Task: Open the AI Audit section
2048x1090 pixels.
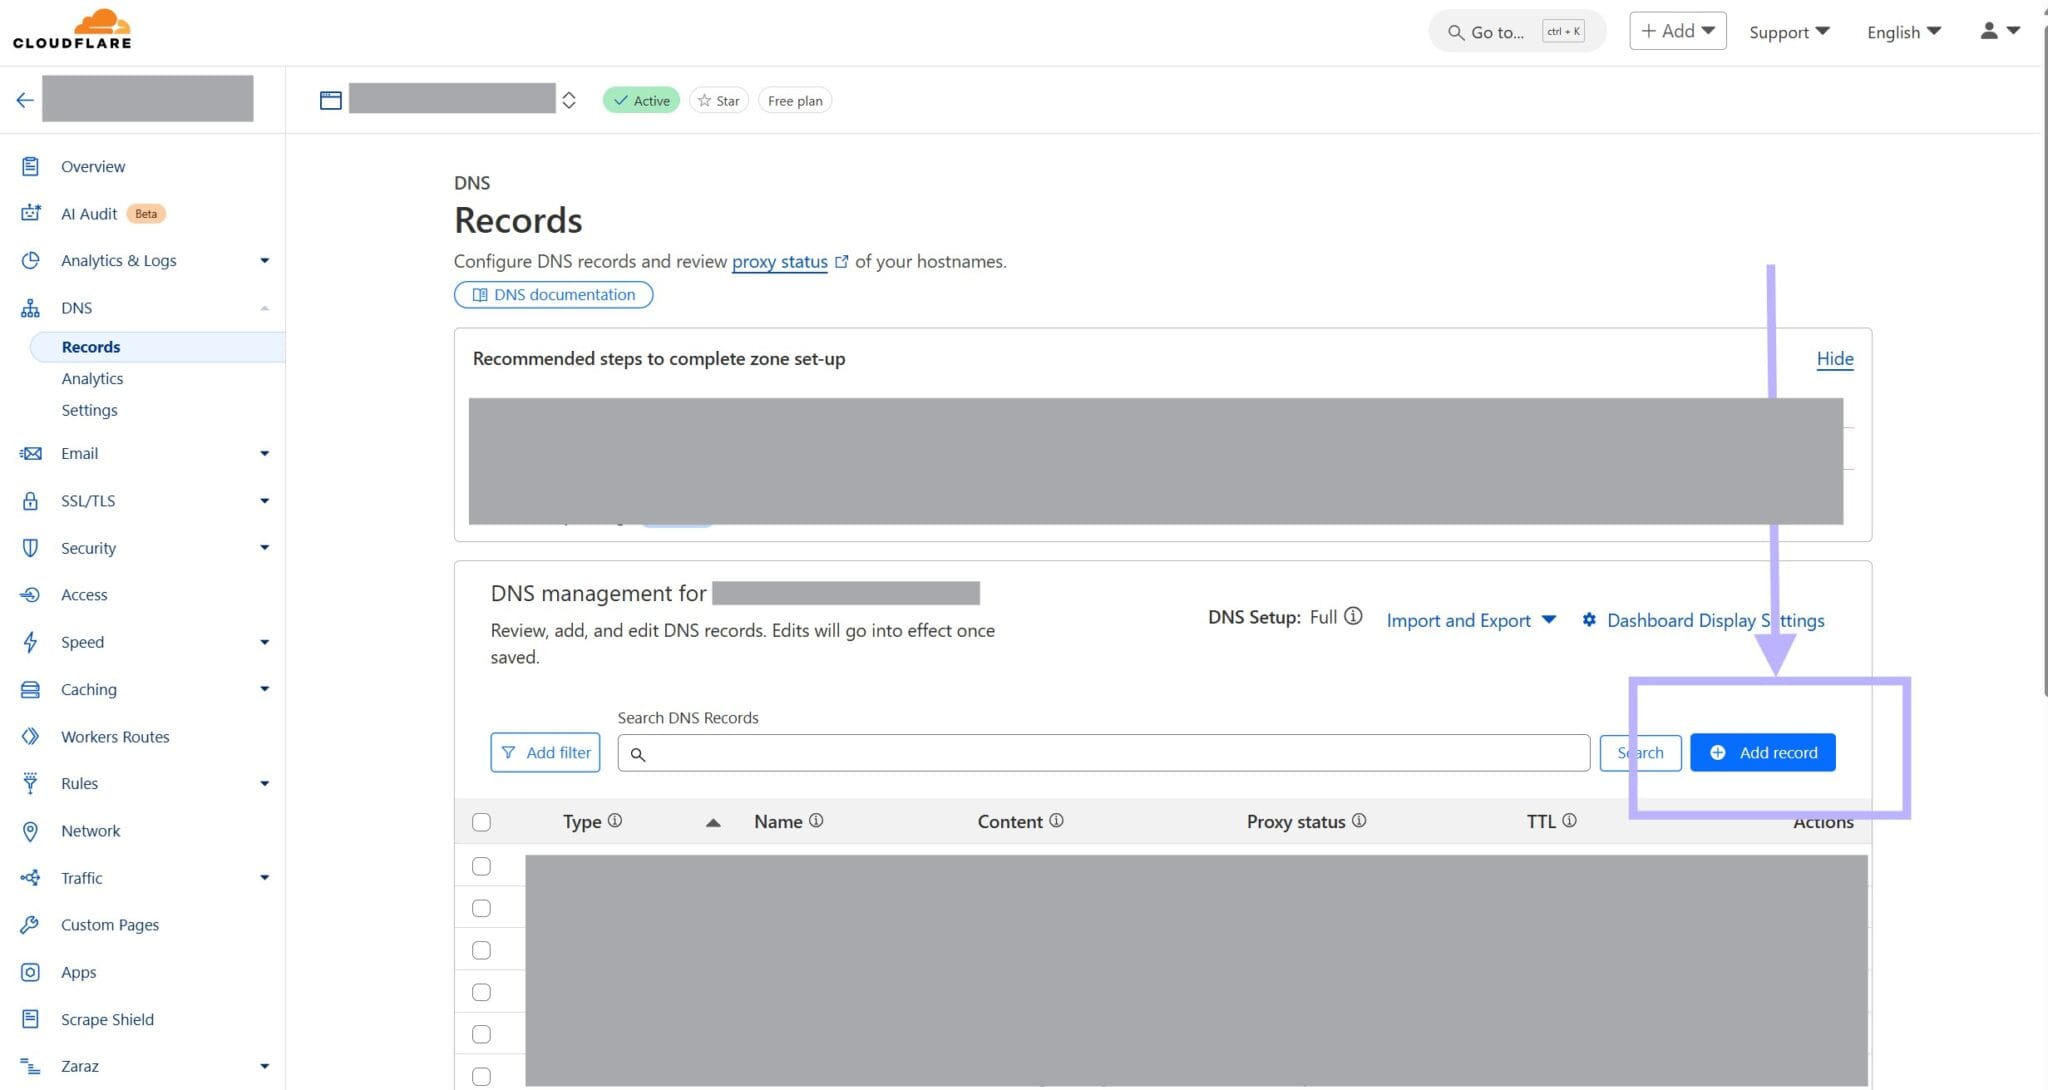Action: click(x=88, y=213)
